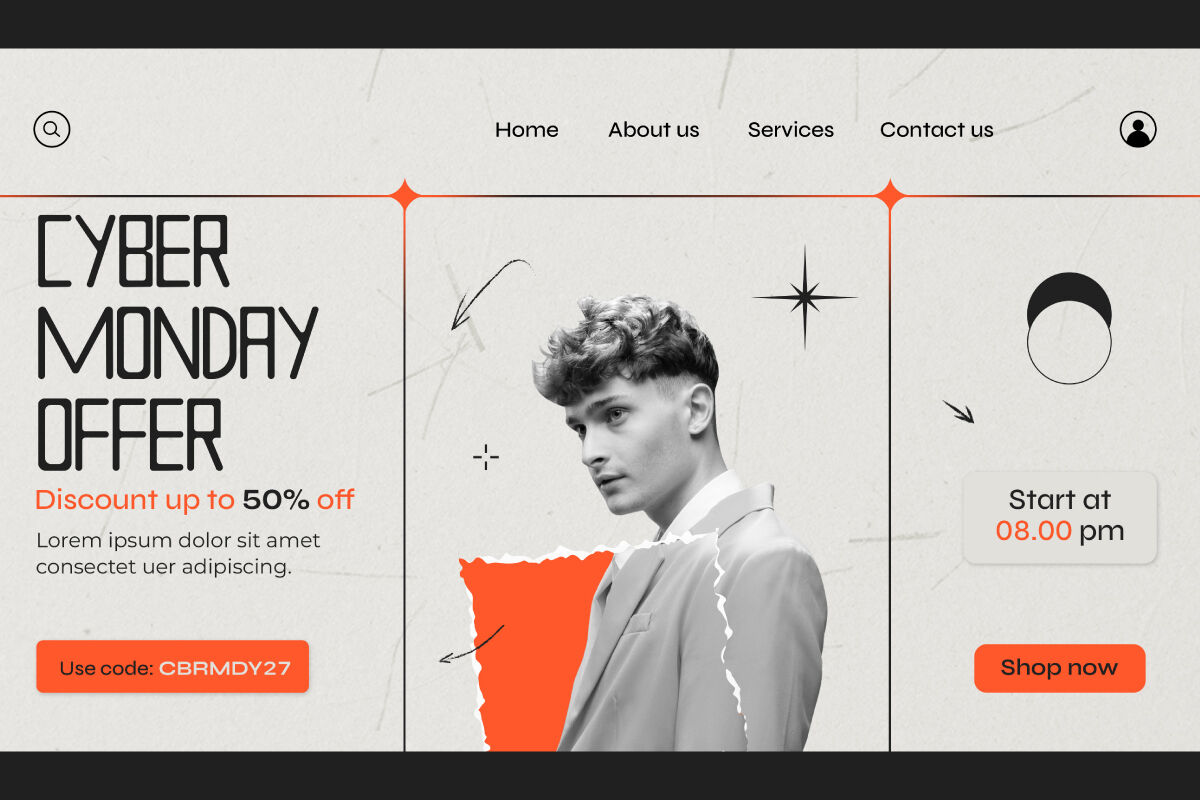Open the user profile icon
This screenshot has height=800, width=1200.
[x=1138, y=129]
